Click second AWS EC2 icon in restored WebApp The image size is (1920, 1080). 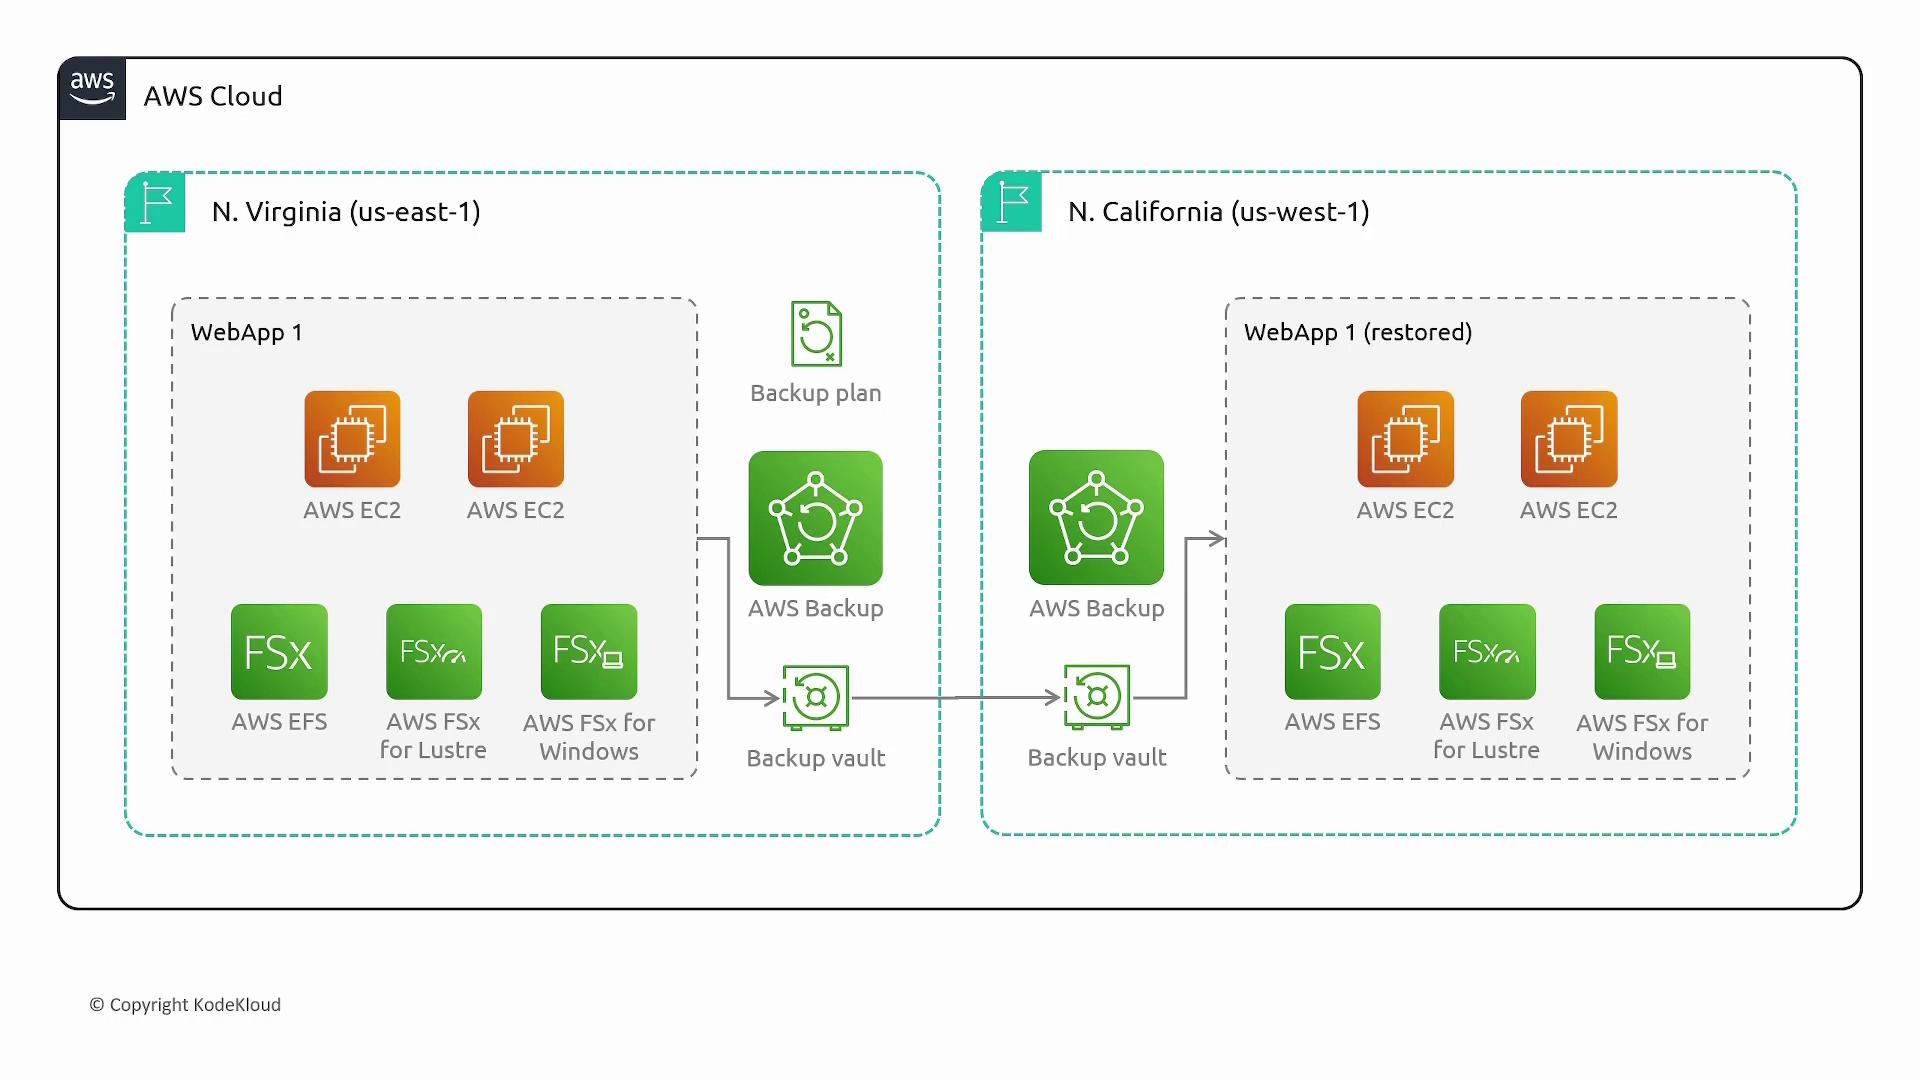click(1569, 439)
